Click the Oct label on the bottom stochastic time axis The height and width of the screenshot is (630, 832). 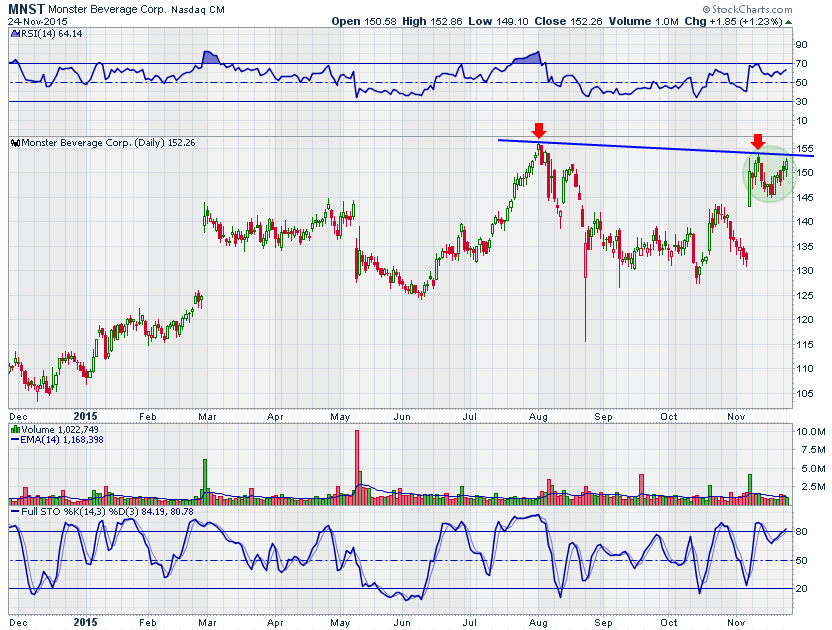tap(669, 623)
